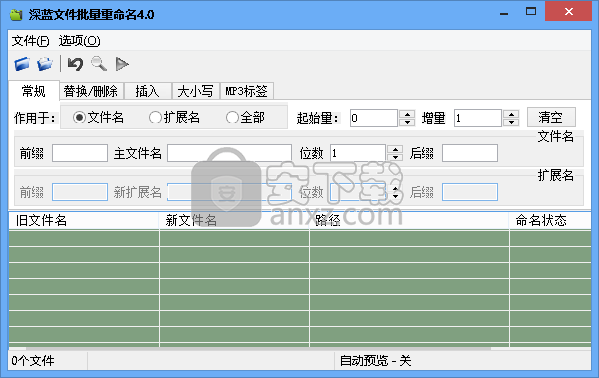The image size is (599, 378).
Task: Switch to the 常规 tab
Action: point(34,91)
